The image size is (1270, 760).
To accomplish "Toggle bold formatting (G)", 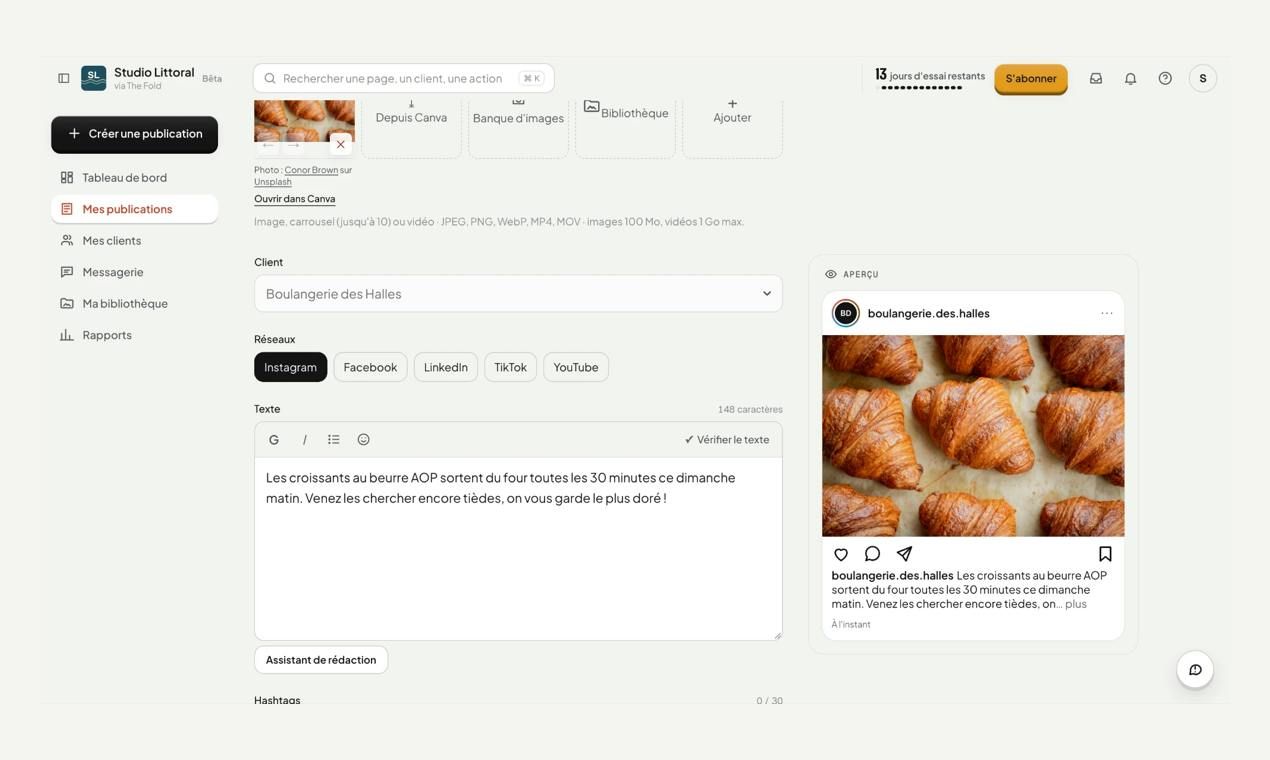I will coord(274,439).
